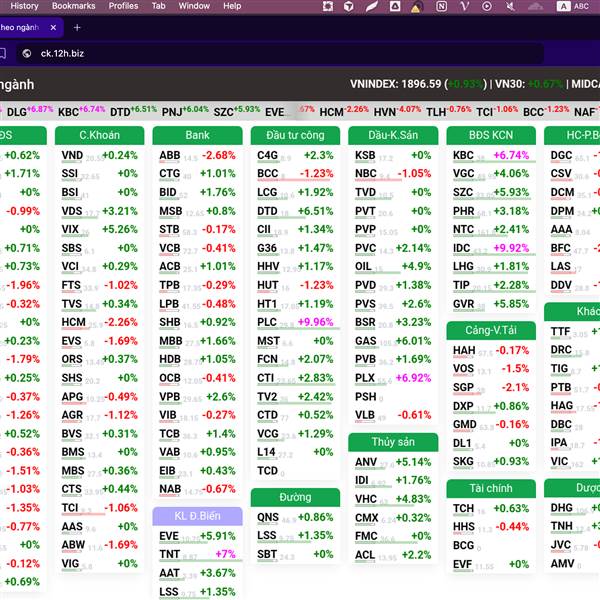Click the muted speaker icon in menu bar
This screenshot has width=600, height=600.
coord(510,6)
